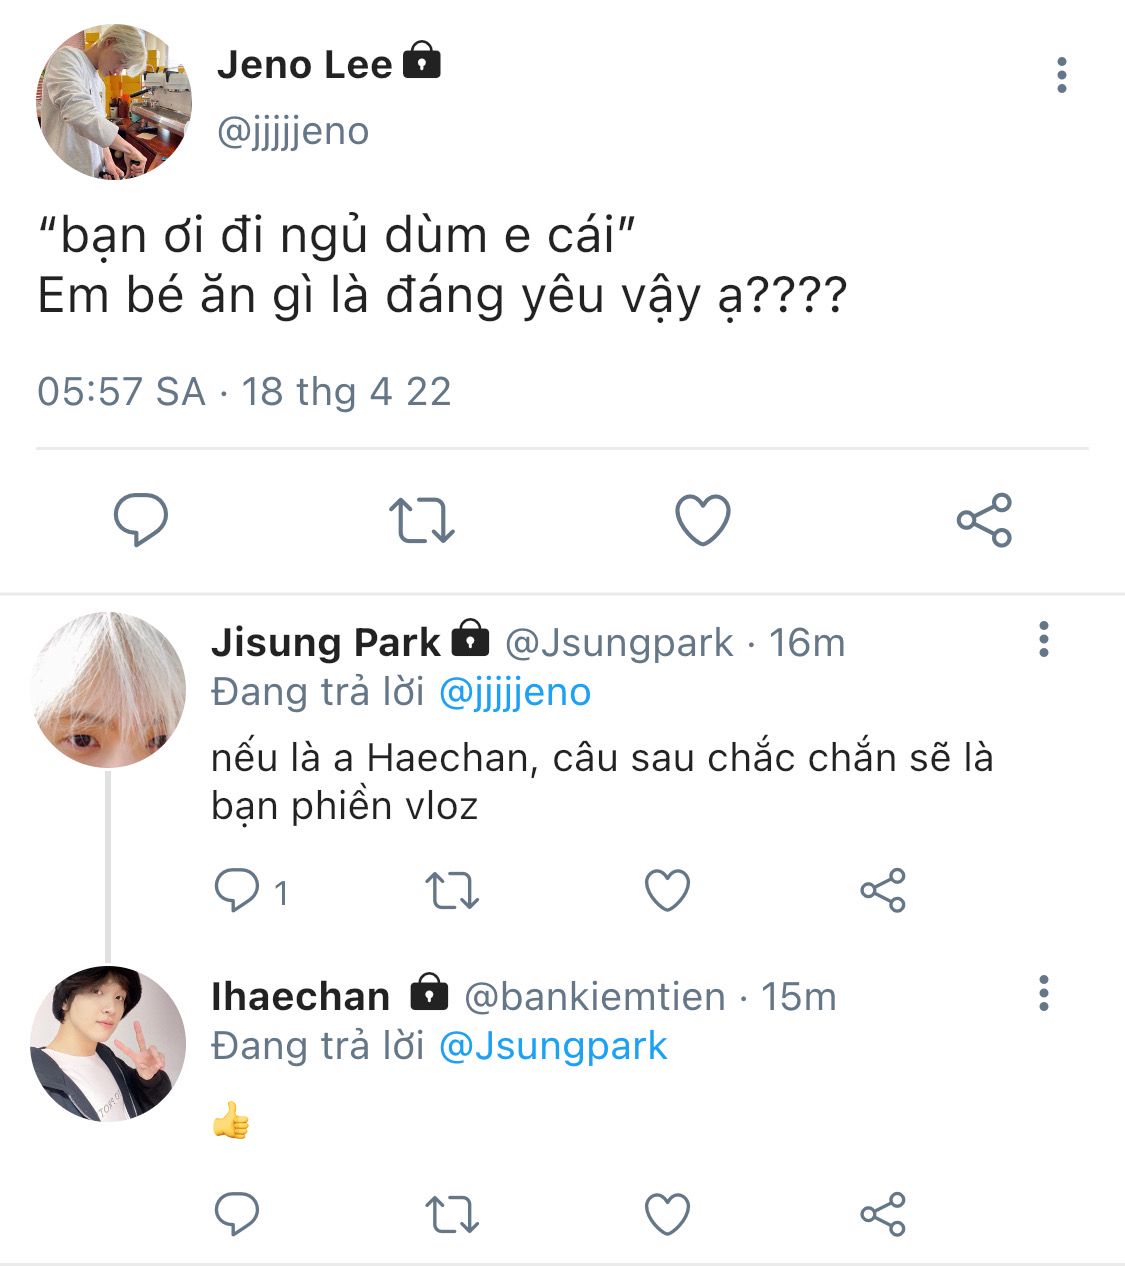Like Jeno Lee's main tweet
1125x1266 pixels.
[702, 520]
